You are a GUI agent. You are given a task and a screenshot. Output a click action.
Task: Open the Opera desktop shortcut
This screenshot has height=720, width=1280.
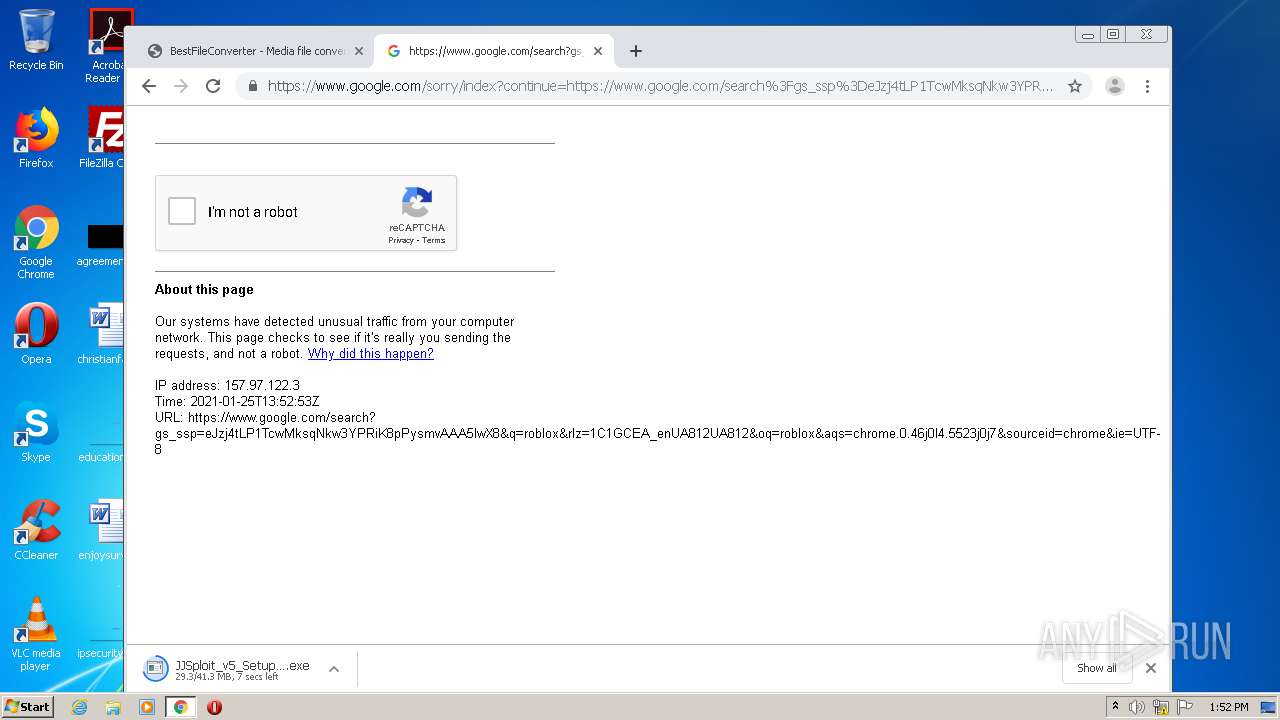[36, 333]
